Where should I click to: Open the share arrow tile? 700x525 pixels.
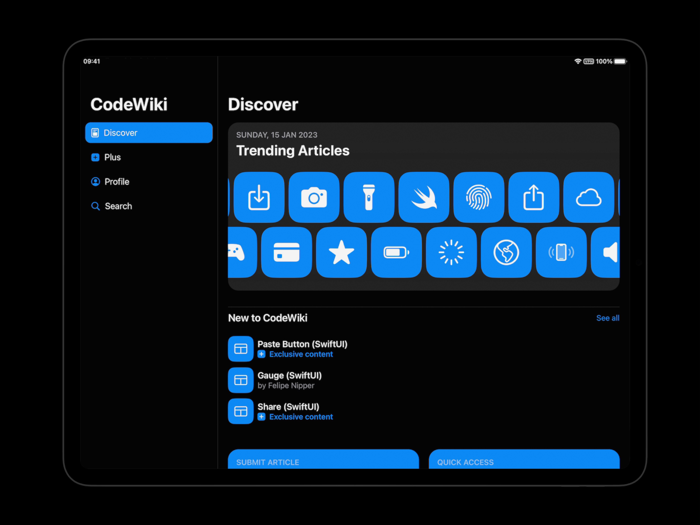pyautogui.click(x=533, y=197)
